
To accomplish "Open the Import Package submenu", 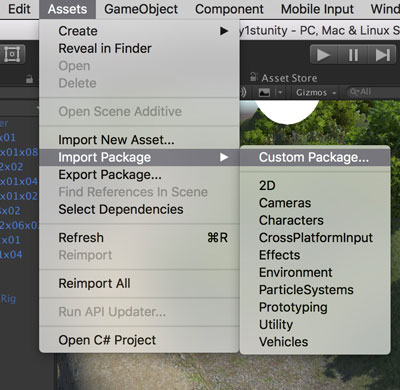I will pyautogui.click(x=139, y=157).
